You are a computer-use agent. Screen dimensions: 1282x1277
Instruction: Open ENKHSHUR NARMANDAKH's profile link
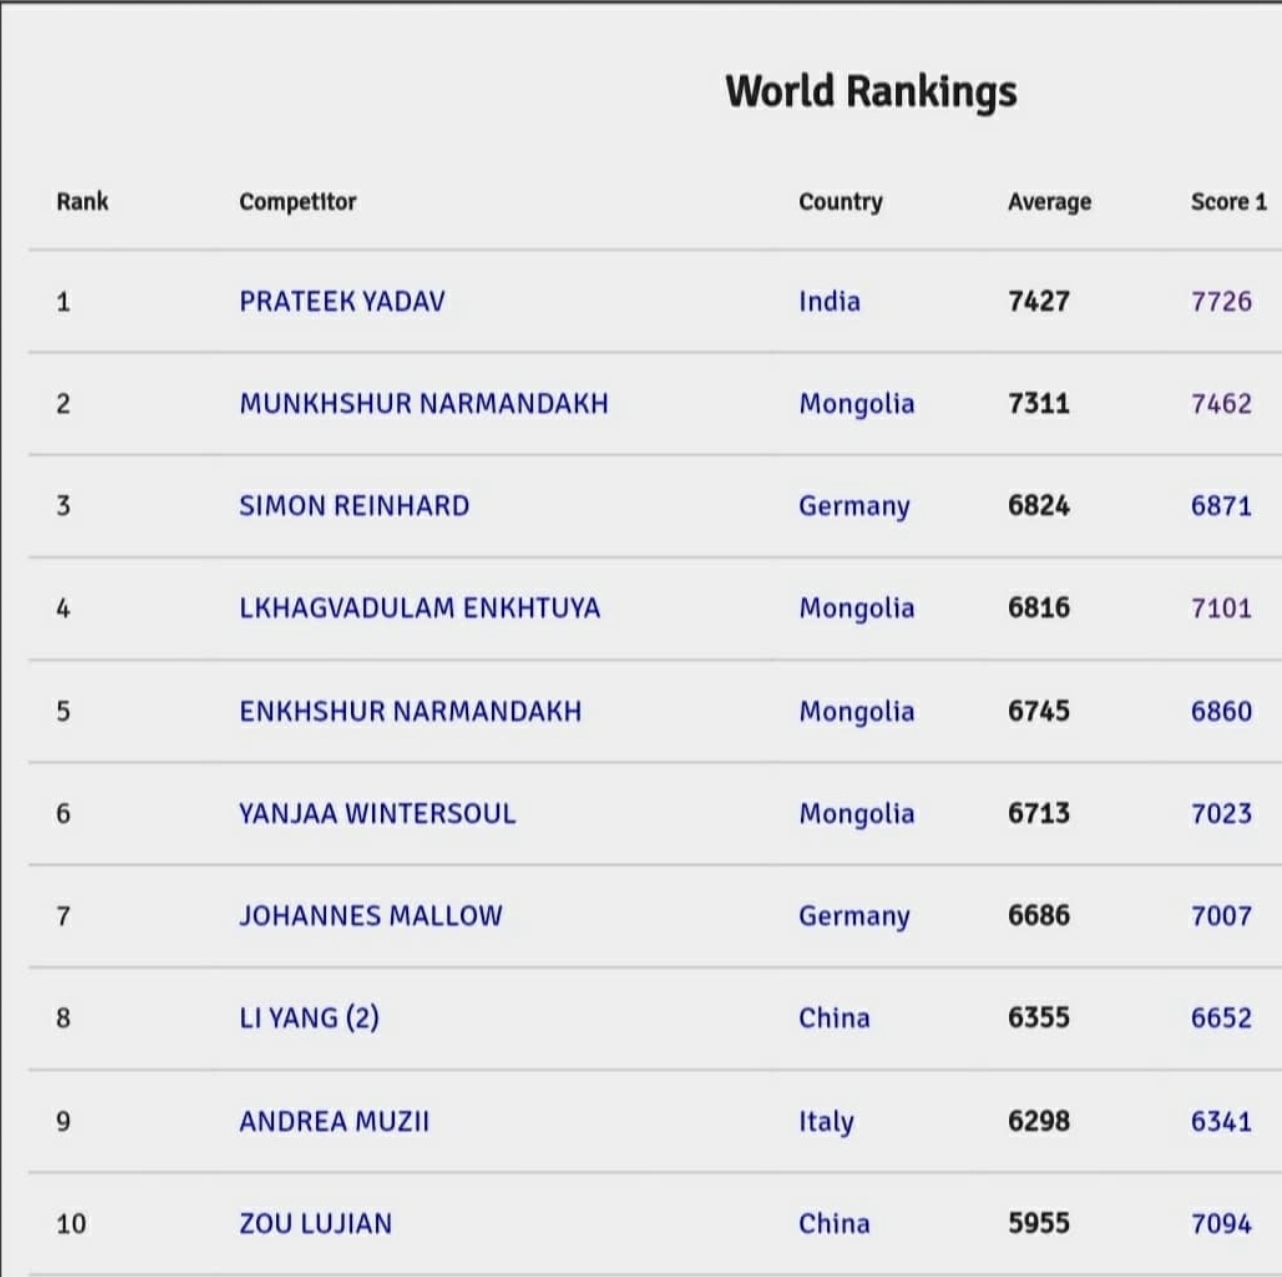[x=410, y=711]
